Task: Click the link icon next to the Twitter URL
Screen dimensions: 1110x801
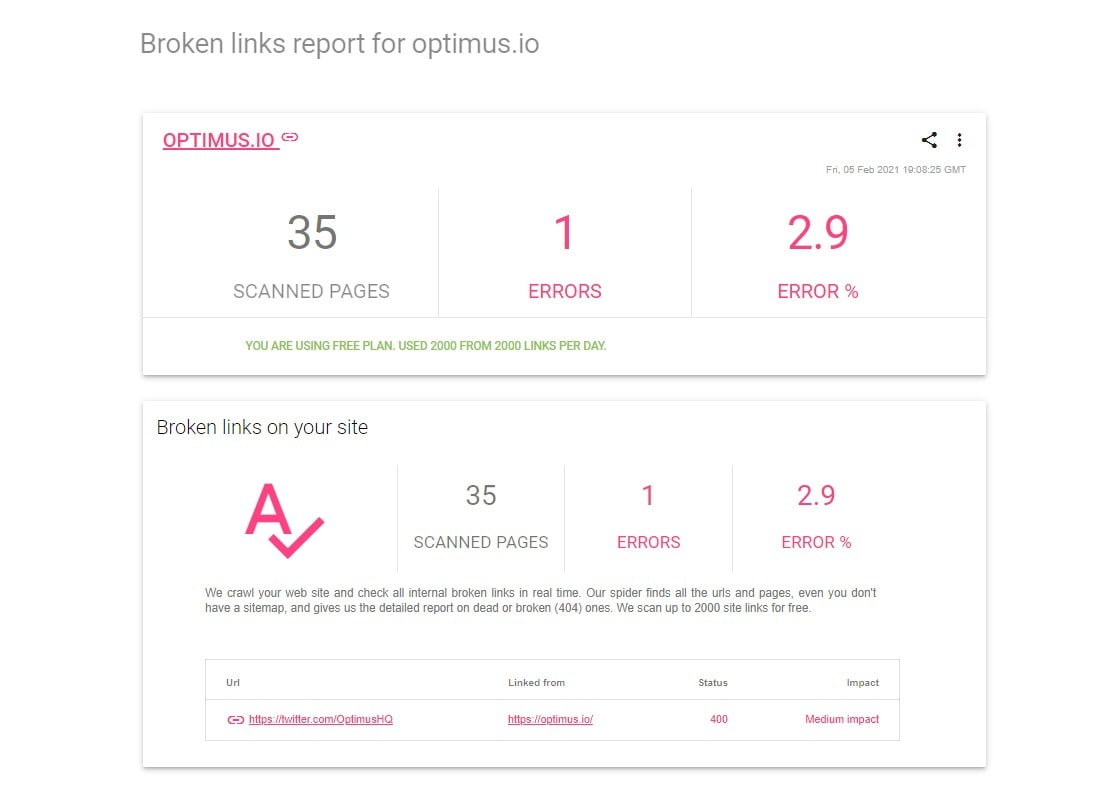Action: pos(234,719)
